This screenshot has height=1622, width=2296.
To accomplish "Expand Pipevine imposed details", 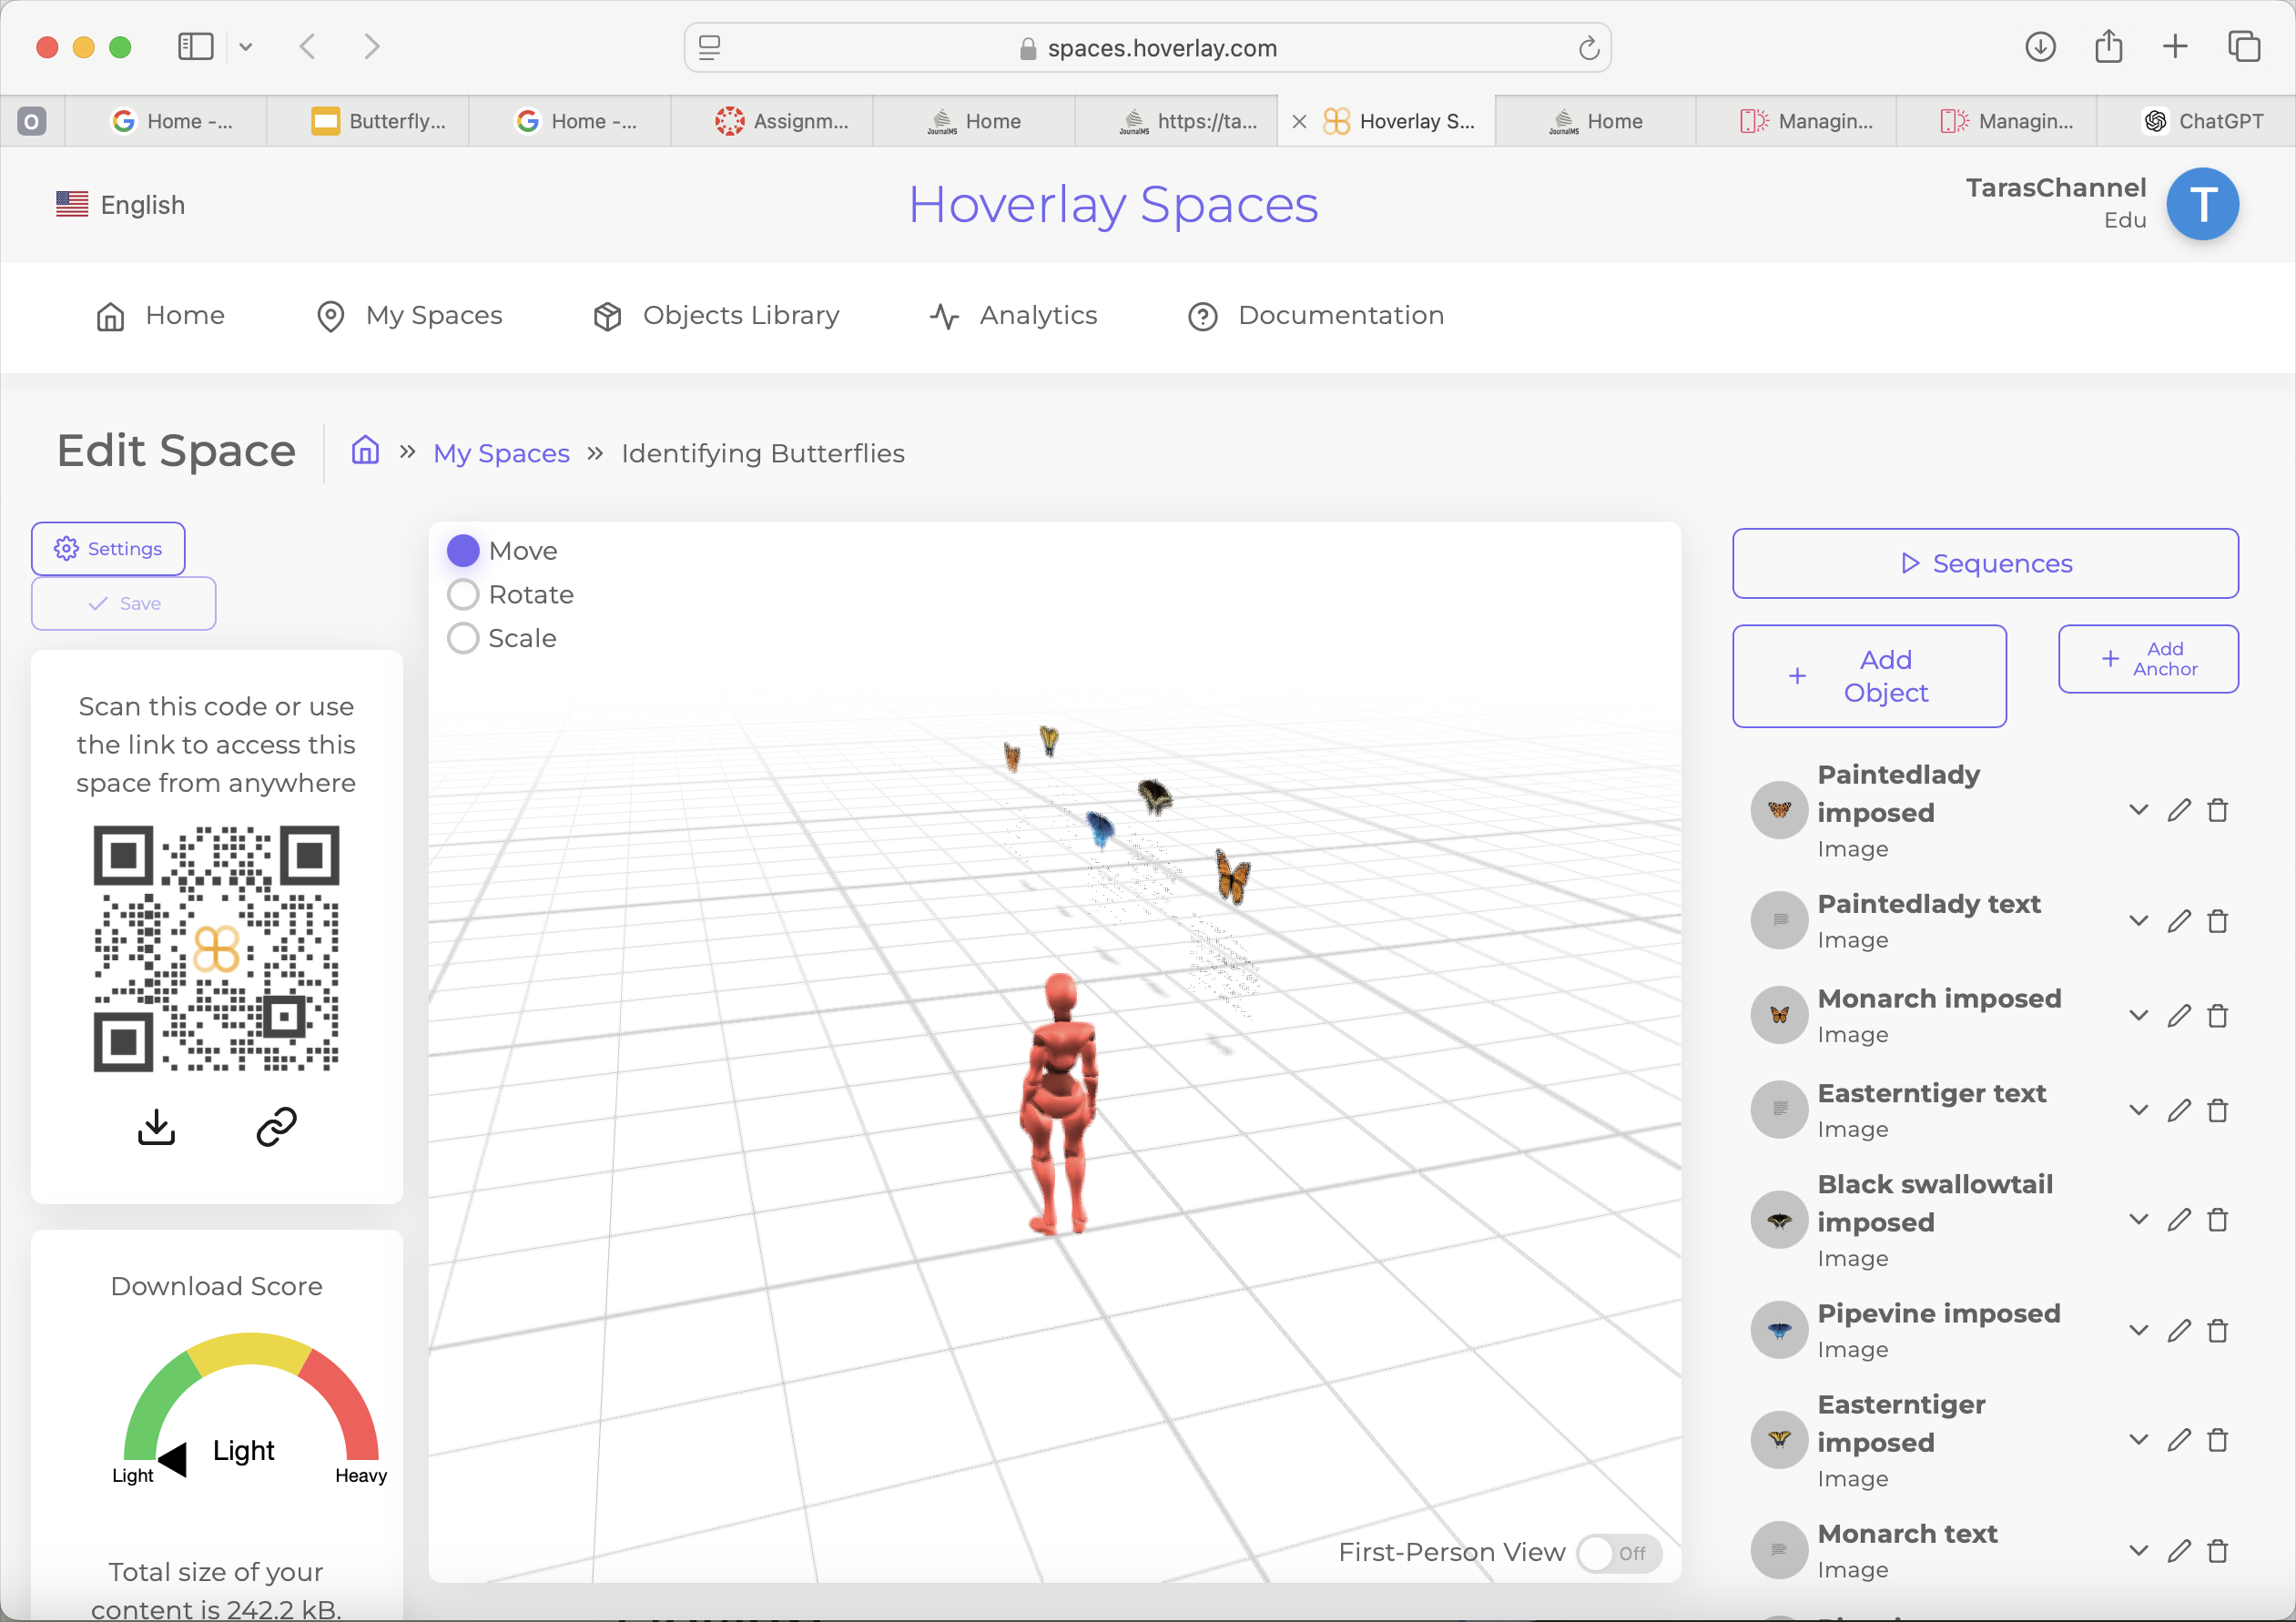I will pyautogui.click(x=2138, y=1331).
